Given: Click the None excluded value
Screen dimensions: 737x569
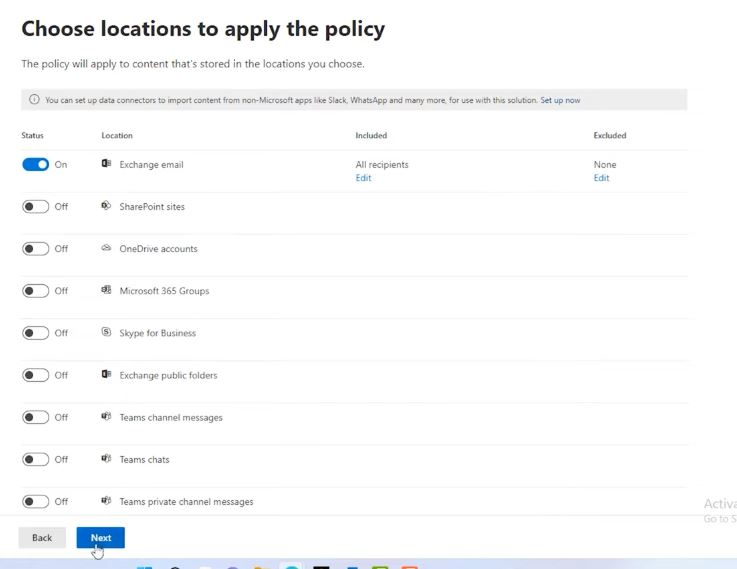Looking at the screenshot, I should click(x=604, y=164).
